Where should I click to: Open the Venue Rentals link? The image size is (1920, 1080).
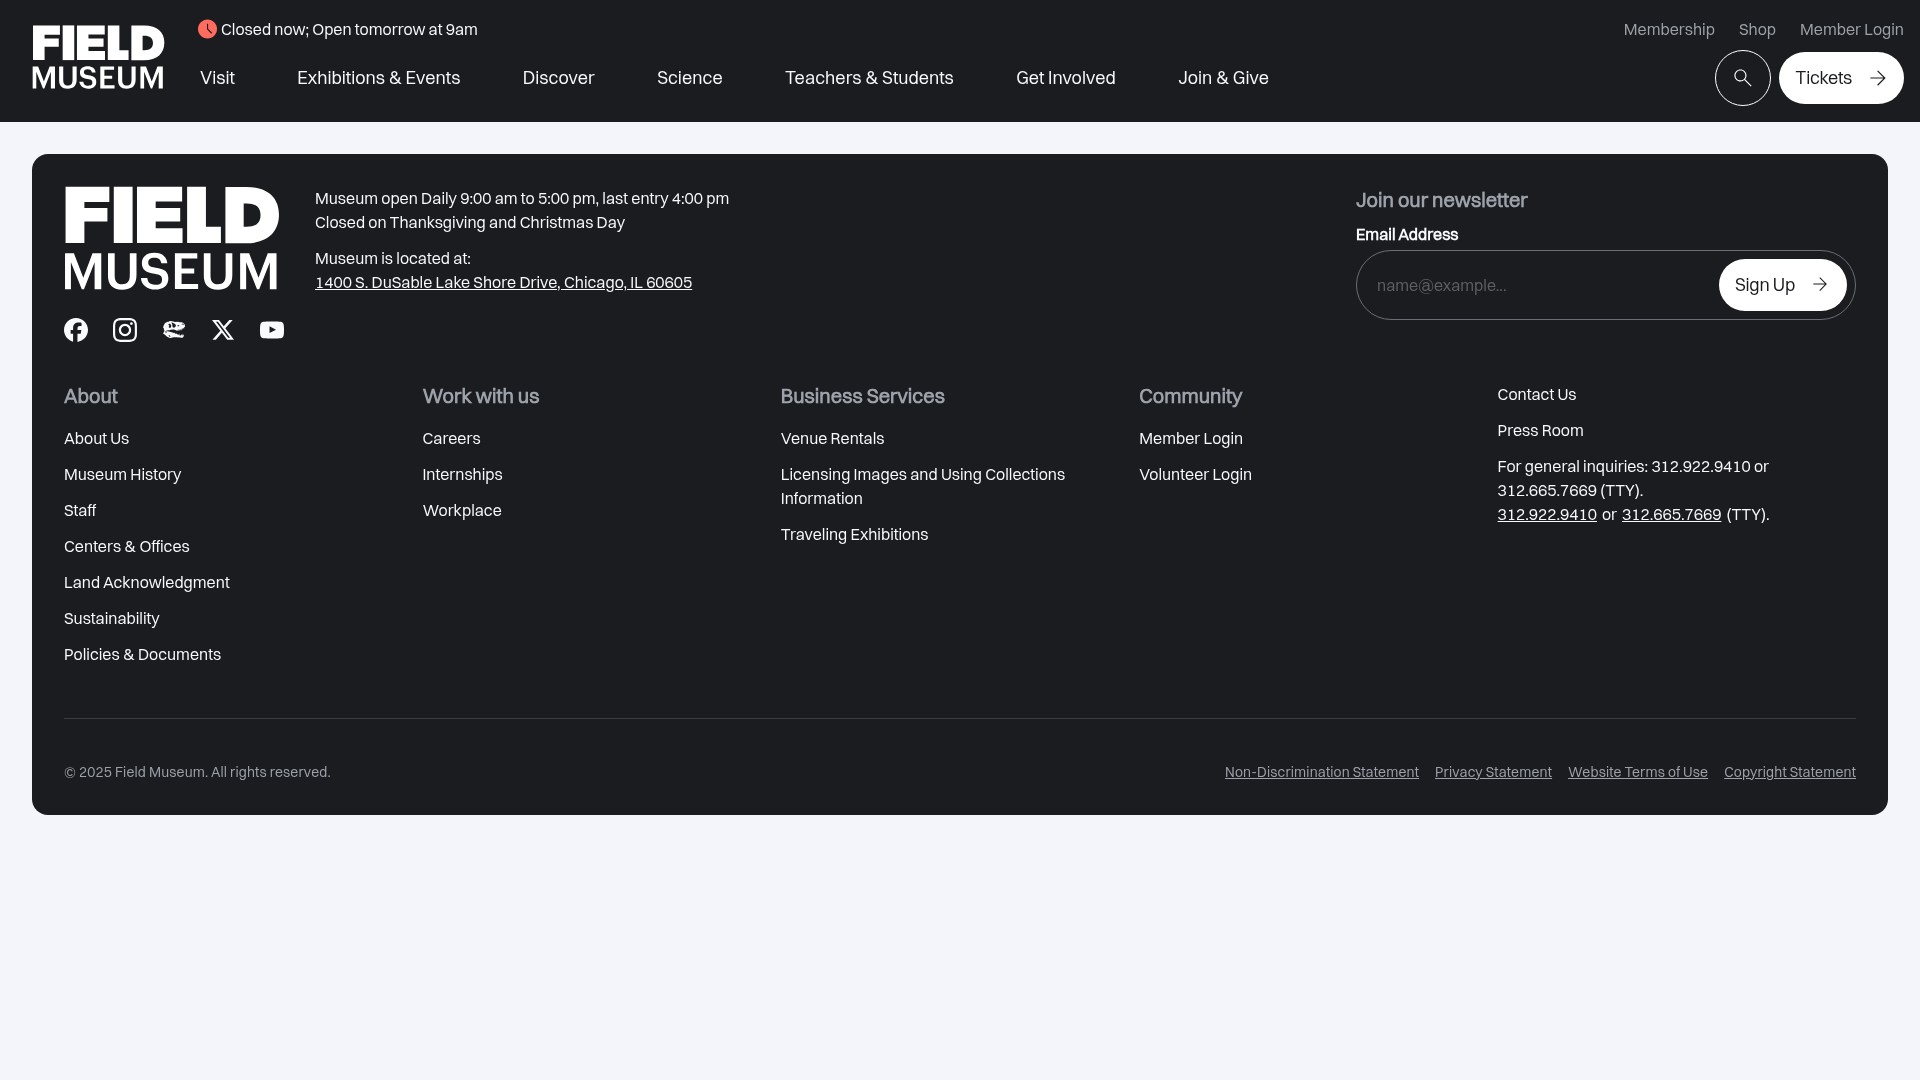pyautogui.click(x=832, y=439)
